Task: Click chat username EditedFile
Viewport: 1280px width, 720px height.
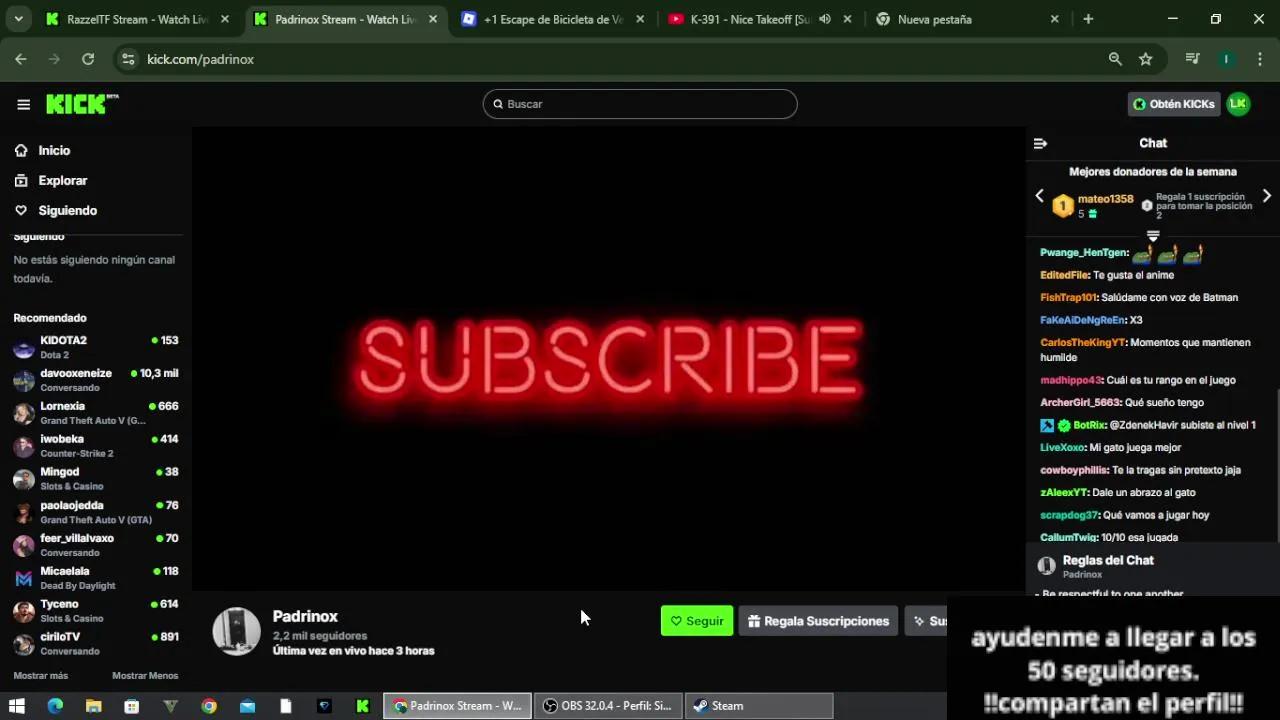Action: tap(1064, 275)
